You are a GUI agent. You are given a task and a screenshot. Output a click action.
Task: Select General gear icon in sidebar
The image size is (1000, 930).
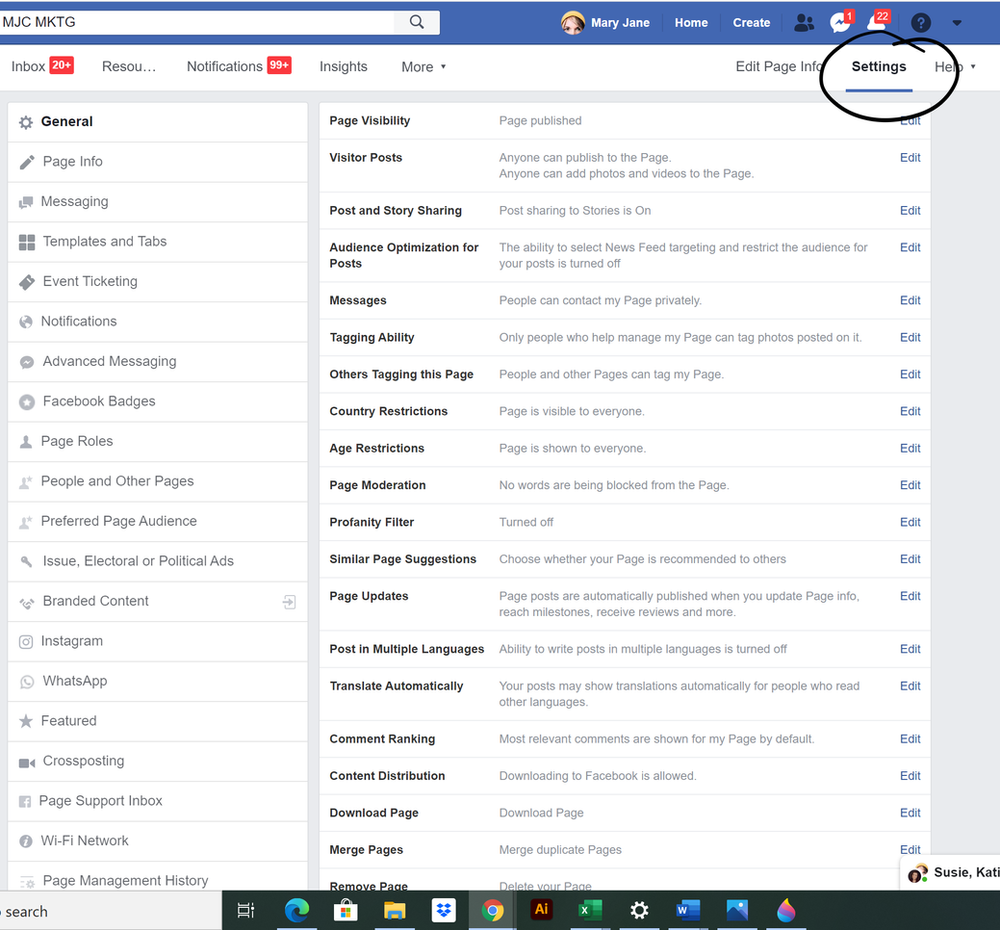tap(26, 122)
